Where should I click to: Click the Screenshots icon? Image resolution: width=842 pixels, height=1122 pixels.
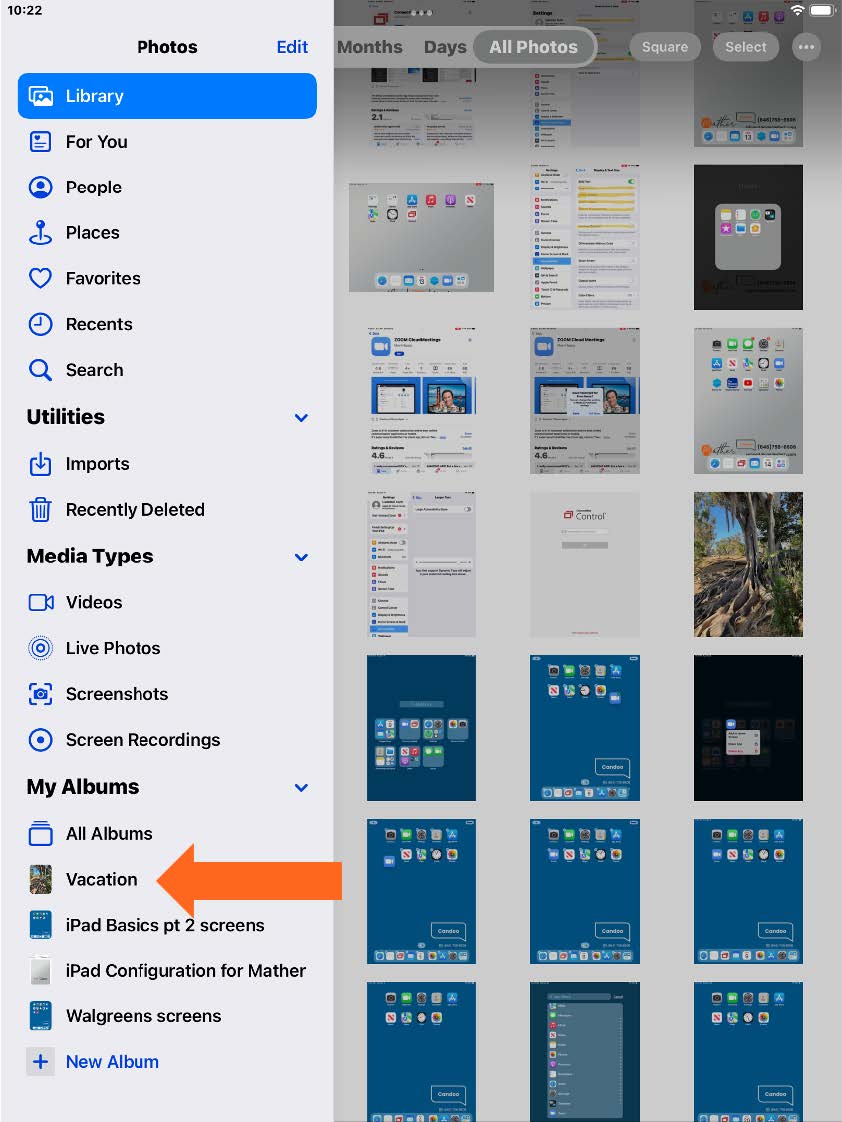pos(40,694)
